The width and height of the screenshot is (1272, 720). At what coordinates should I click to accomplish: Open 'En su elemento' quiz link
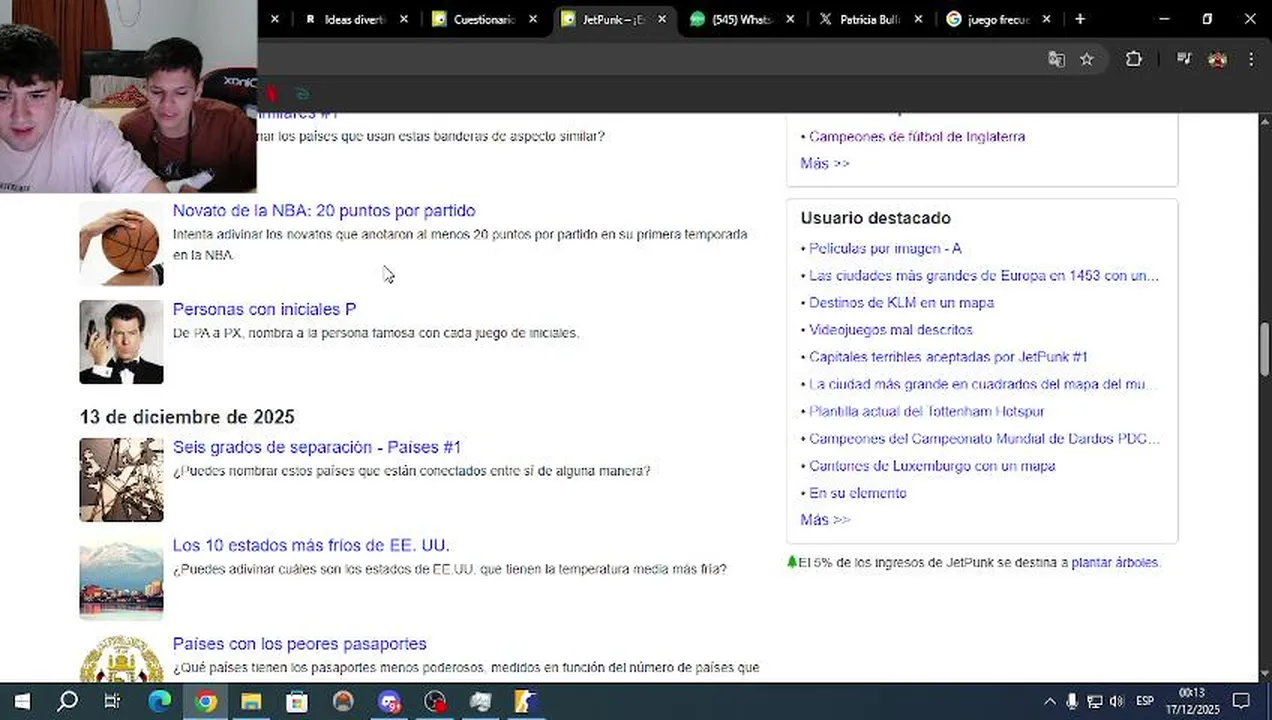pos(858,493)
